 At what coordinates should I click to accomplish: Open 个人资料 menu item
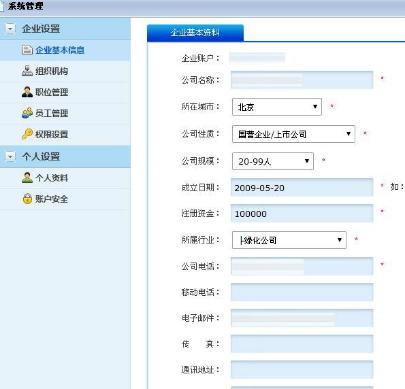click(52, 178)
